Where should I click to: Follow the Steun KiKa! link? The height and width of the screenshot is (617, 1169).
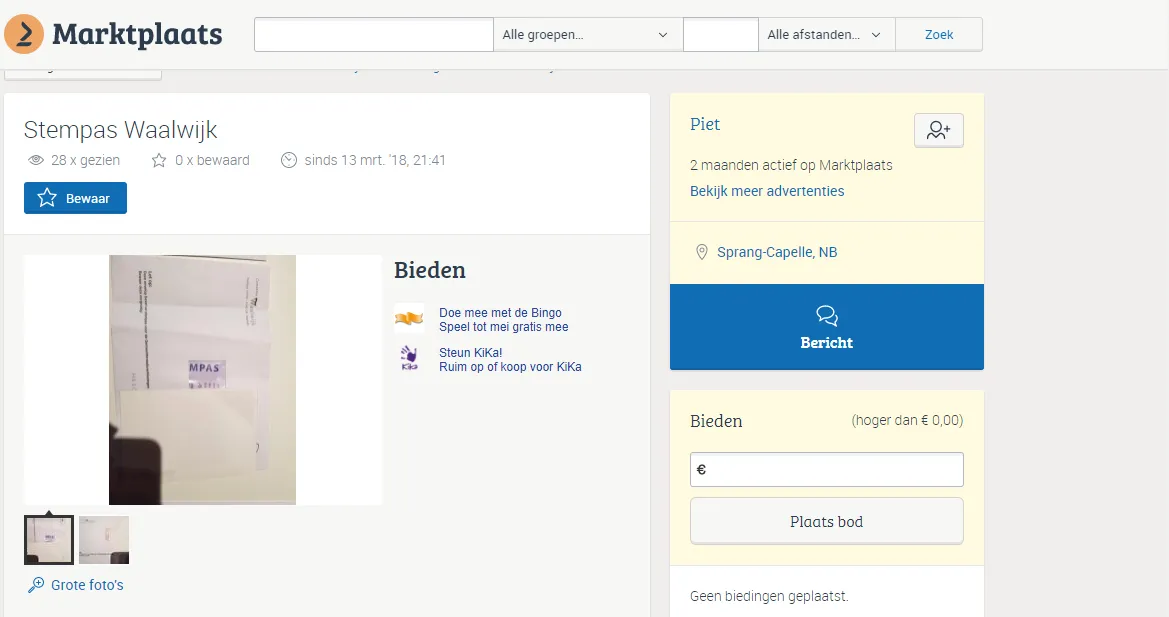click(470, 353)
